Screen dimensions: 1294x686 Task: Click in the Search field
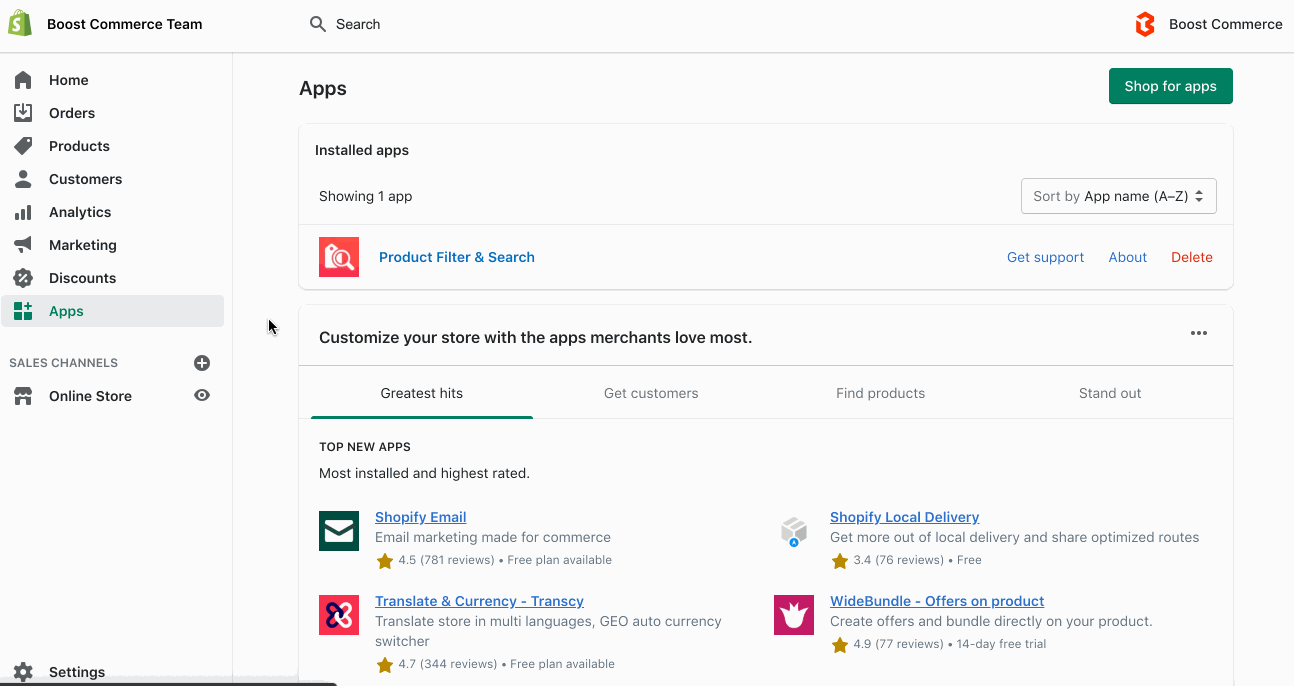tap(358, 24)
